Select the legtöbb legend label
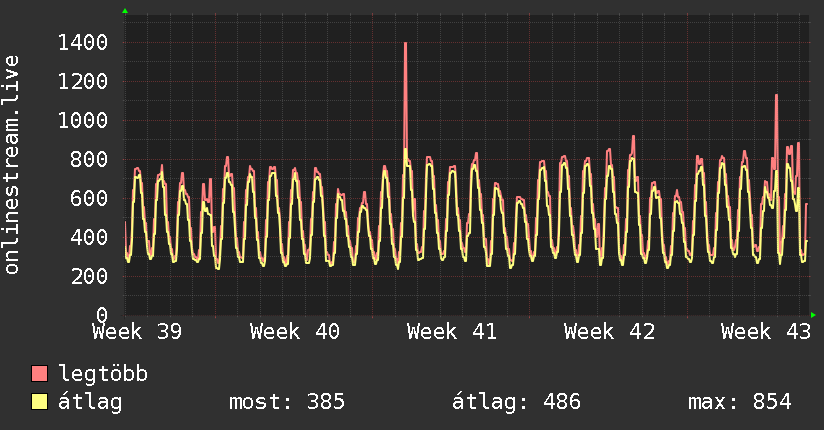This screenshot has height=430, width=824. (x=103, y=374)
